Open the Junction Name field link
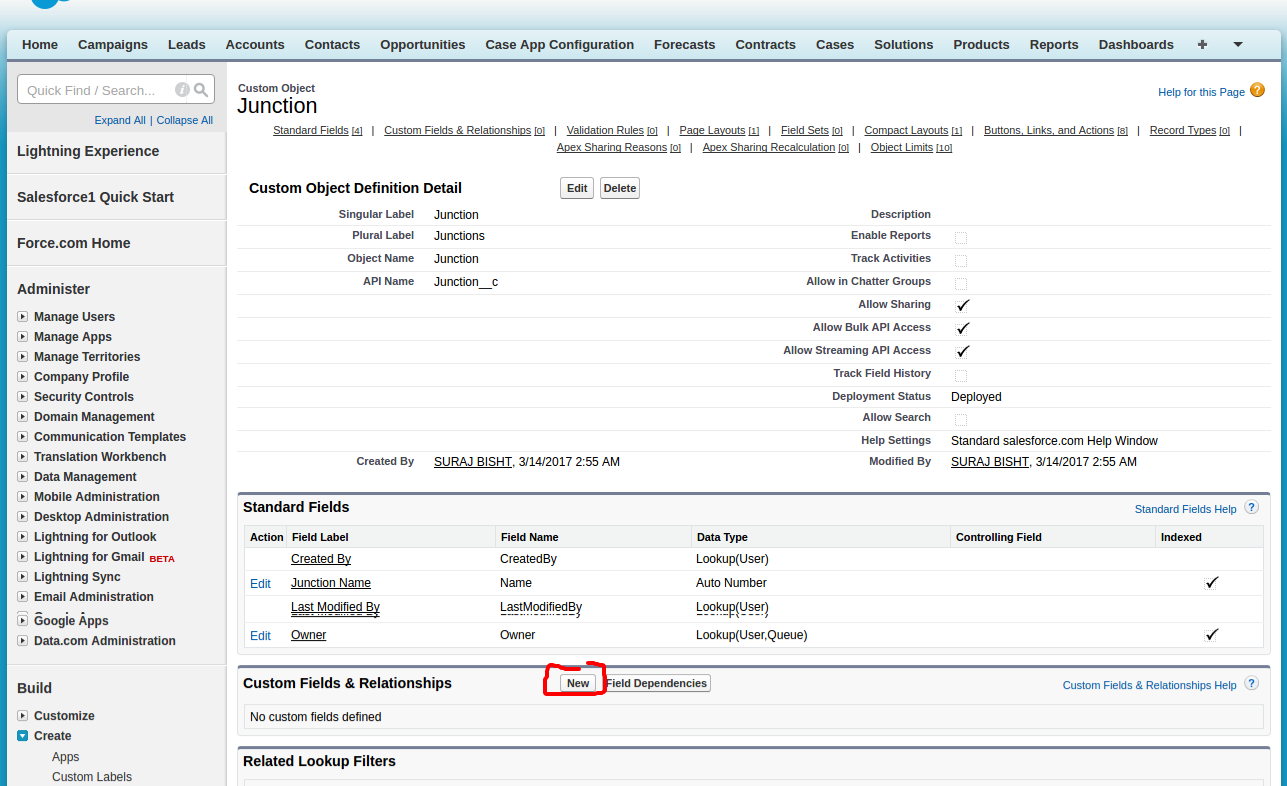1287x786 pixels. click(x=330, y=583)
